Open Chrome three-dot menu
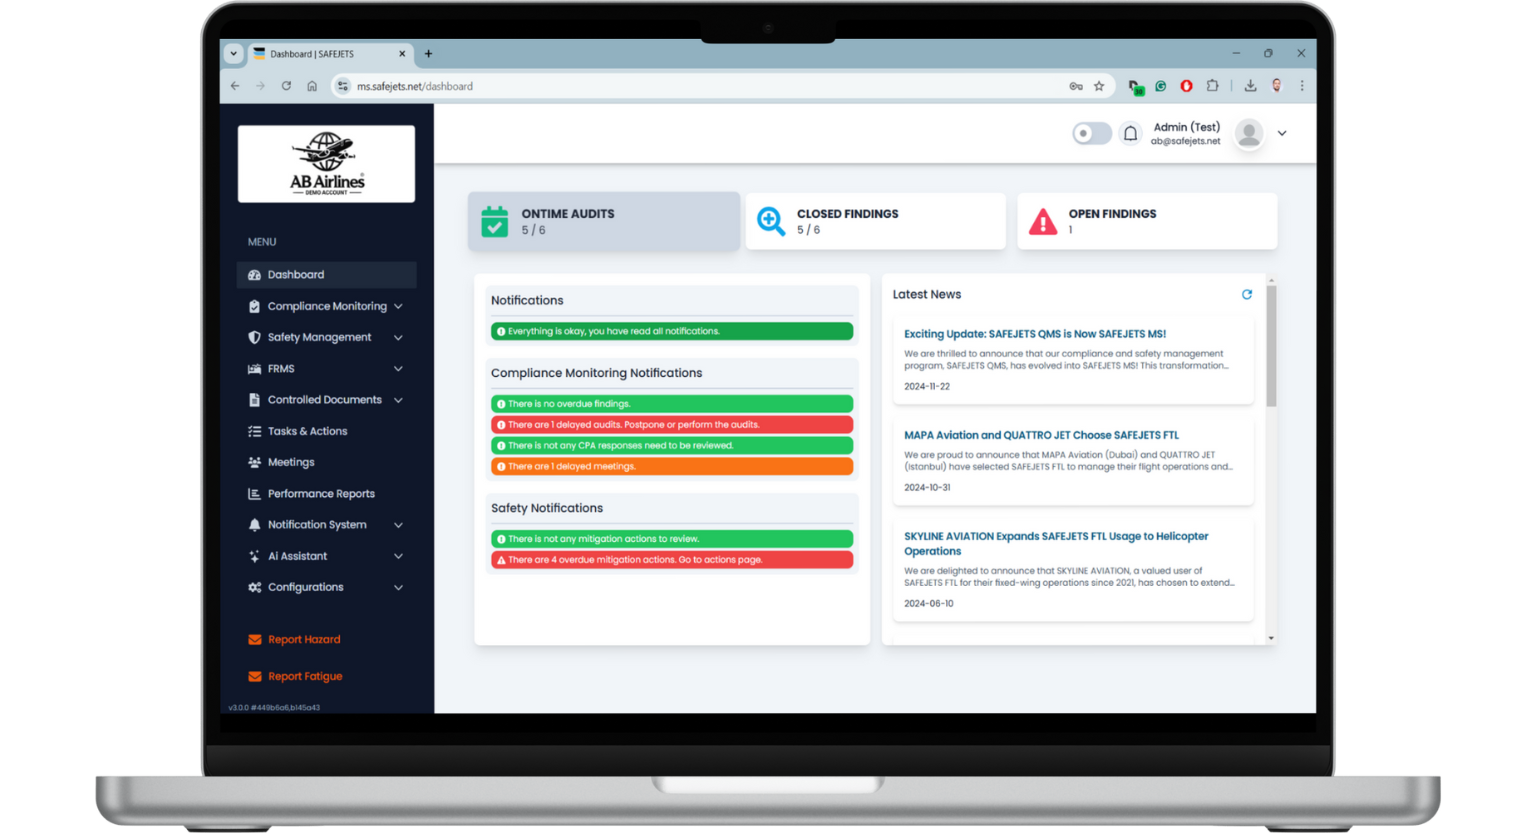The height and width of the screenshot is (833, 1536). coord(1302,86)
